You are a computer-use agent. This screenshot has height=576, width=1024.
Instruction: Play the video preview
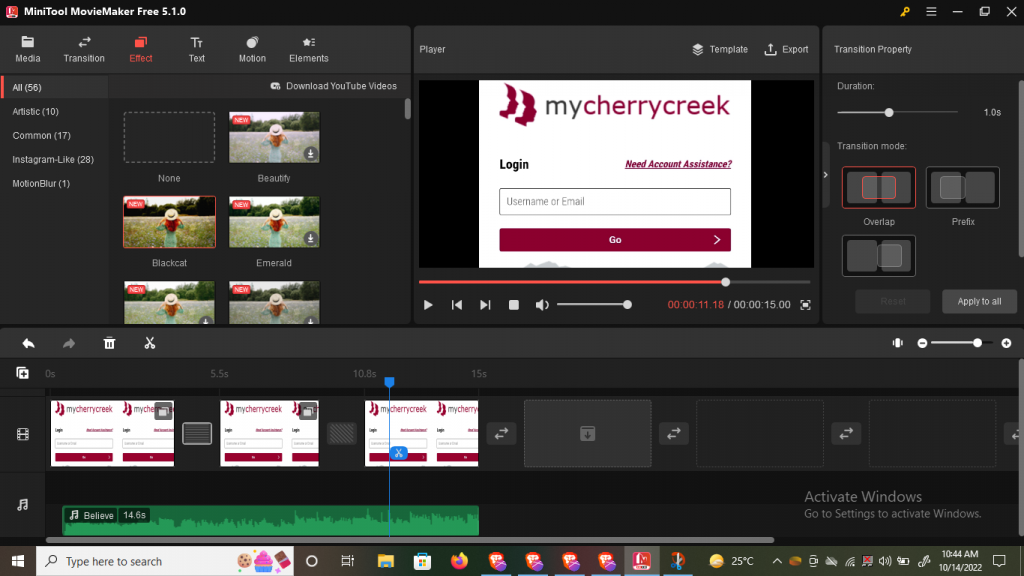(428, 305)
